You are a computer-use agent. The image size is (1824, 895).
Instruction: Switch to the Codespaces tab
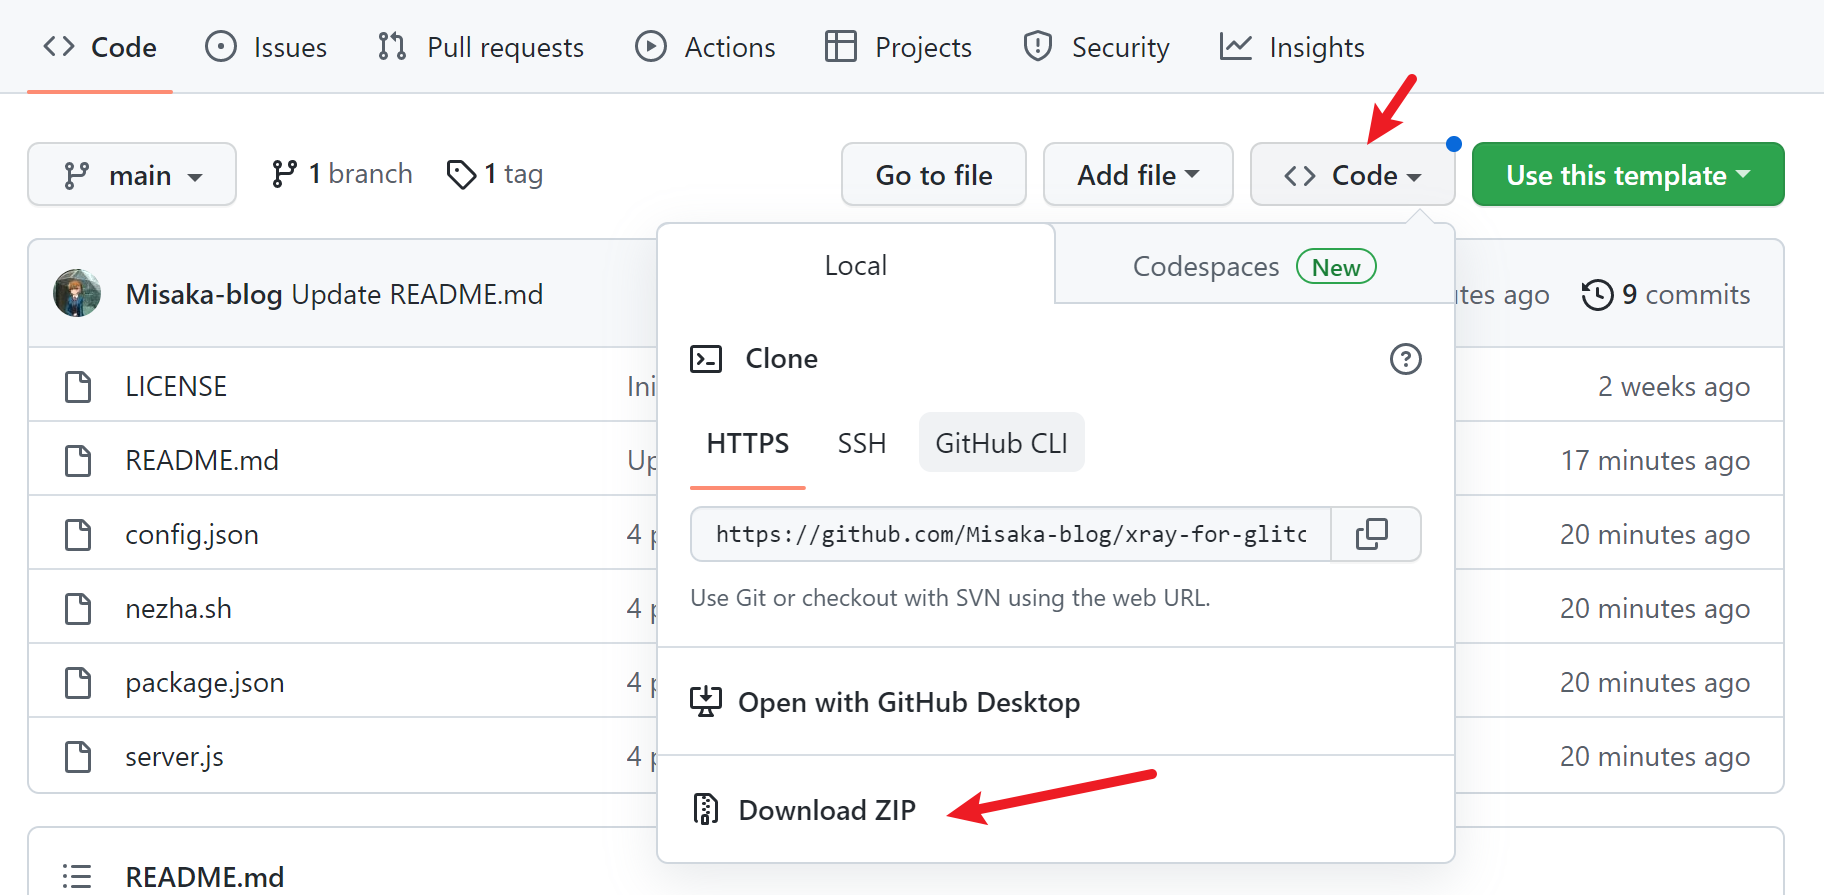pyautogui.click(x=1253, y=267)
